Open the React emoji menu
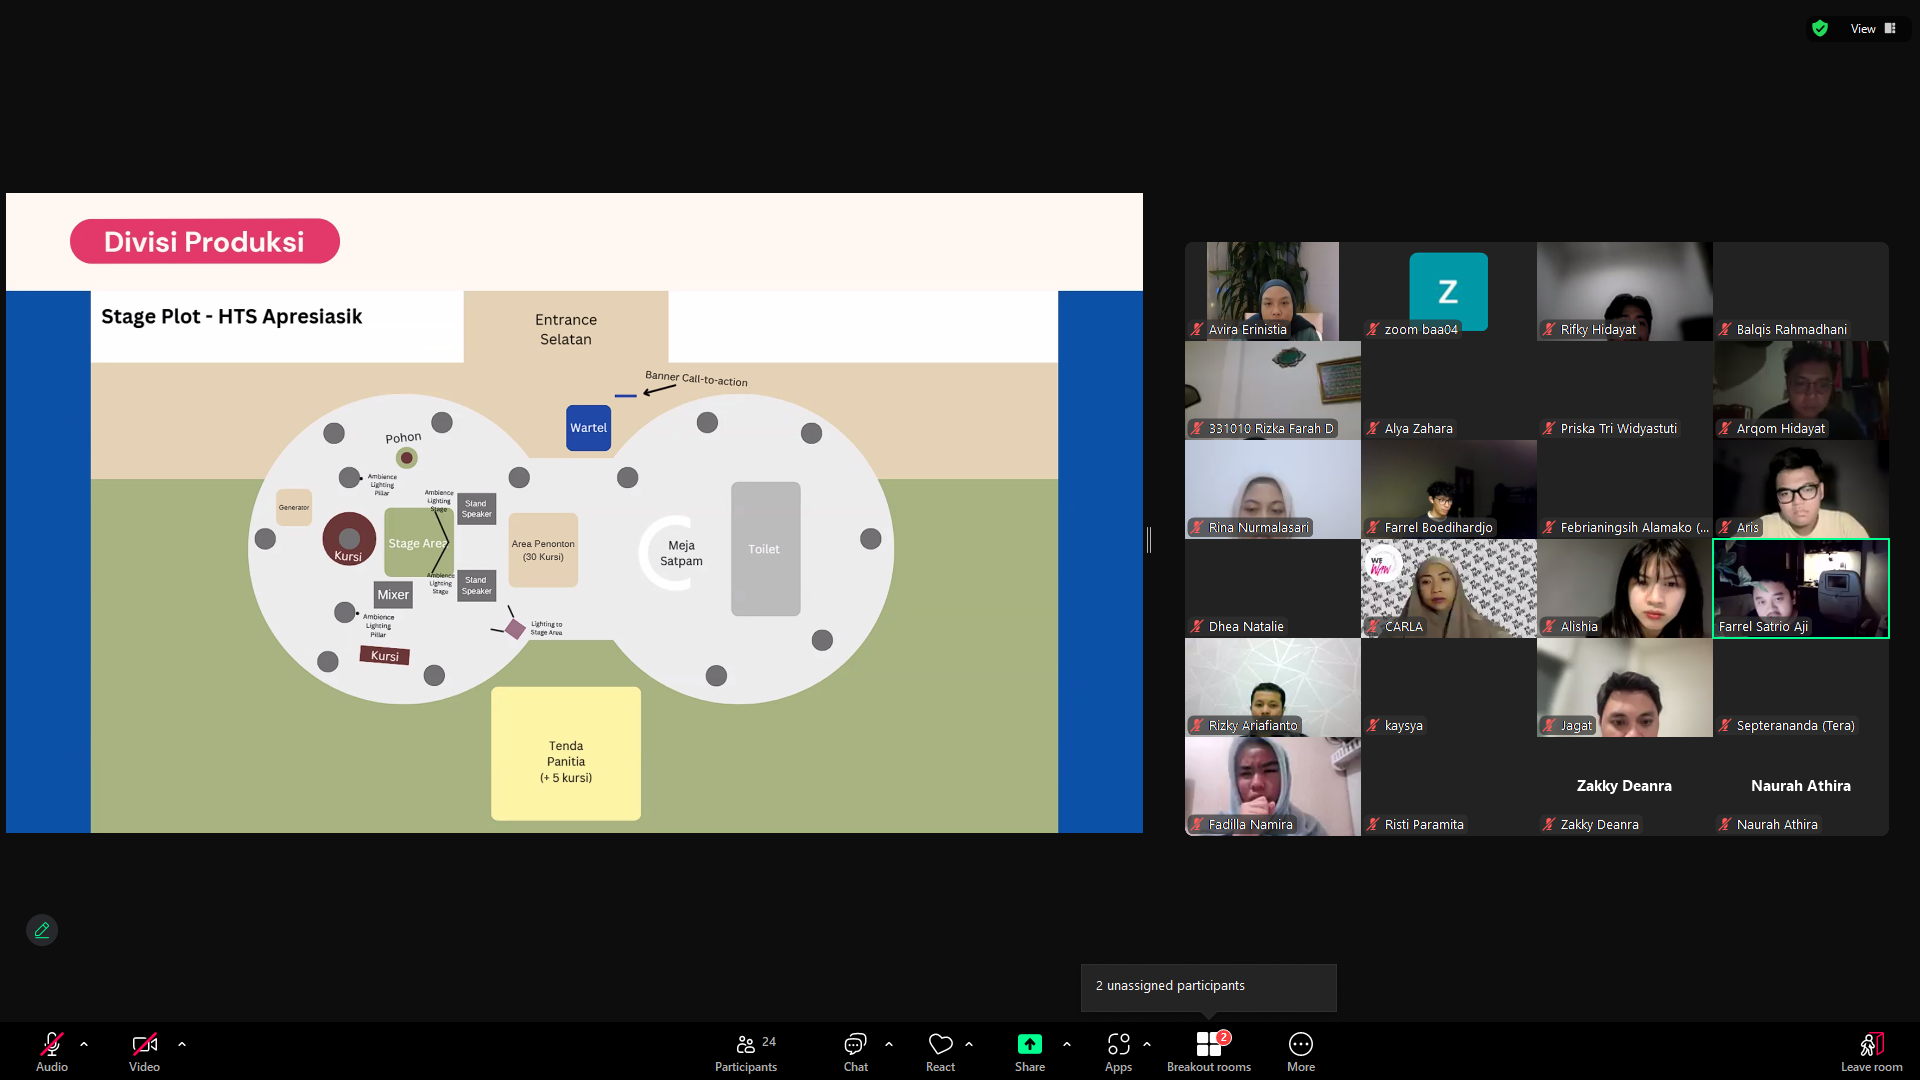 coord(940,1051)
